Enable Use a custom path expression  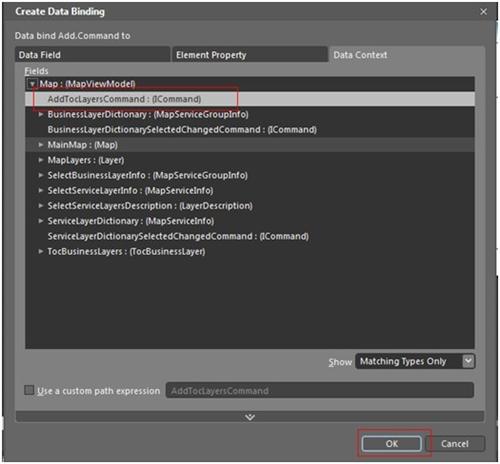pyautogui.click(x=29, y=390)
